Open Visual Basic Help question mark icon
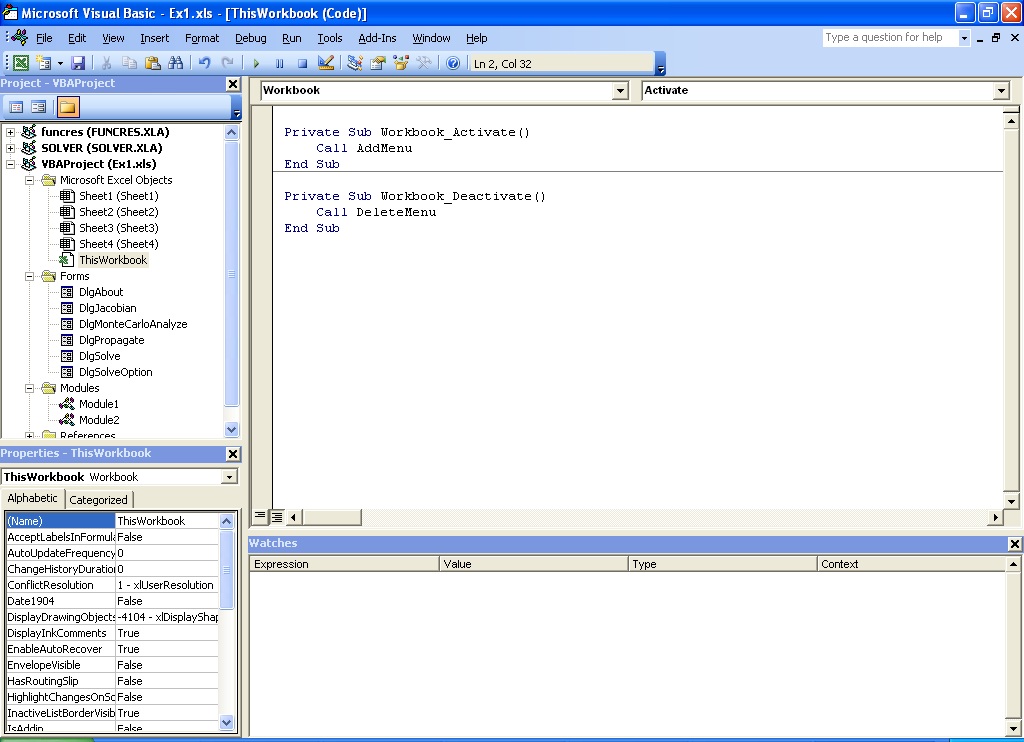This screenshot has height=742, width=1024. tap(453, 63)
